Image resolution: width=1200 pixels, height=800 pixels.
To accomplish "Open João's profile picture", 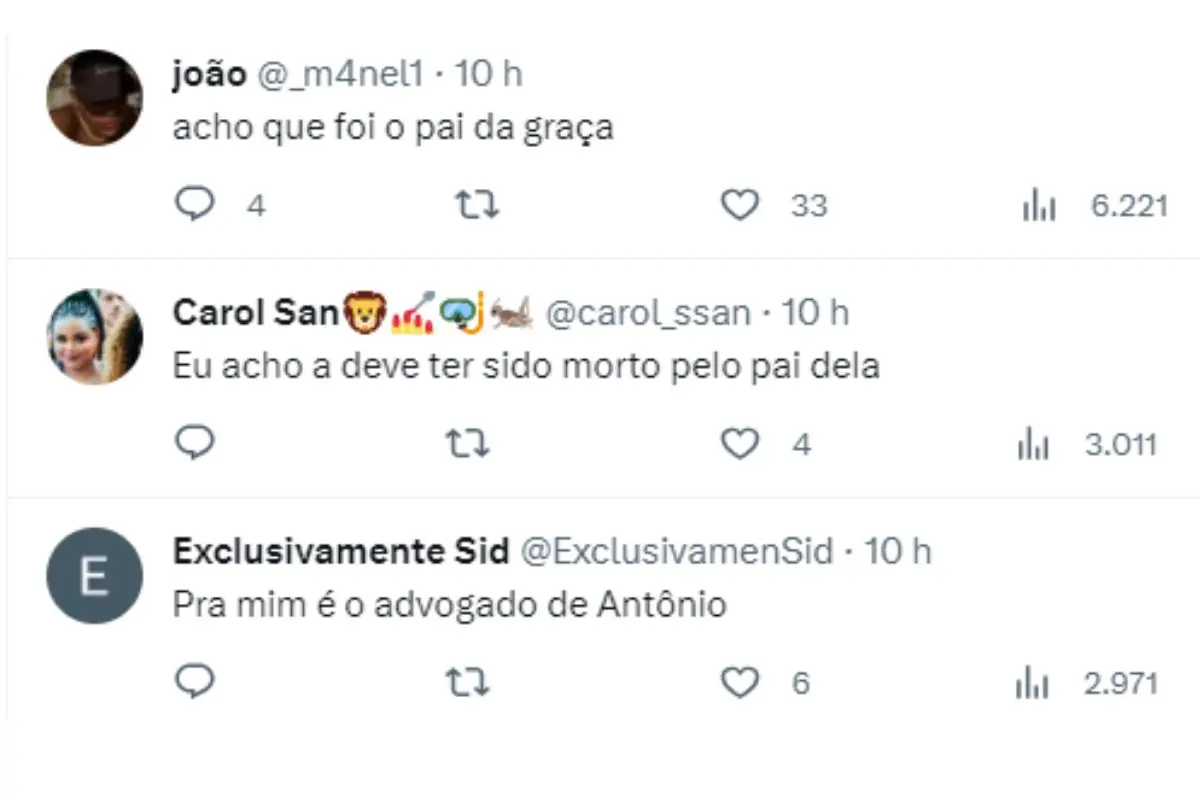I will 95,97.
